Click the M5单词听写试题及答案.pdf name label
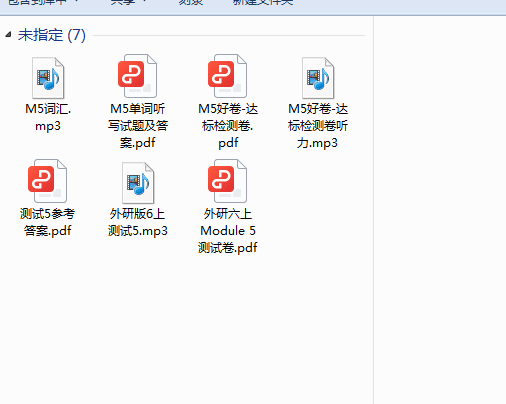The image size is (506, 404). [x=138, y=126]
